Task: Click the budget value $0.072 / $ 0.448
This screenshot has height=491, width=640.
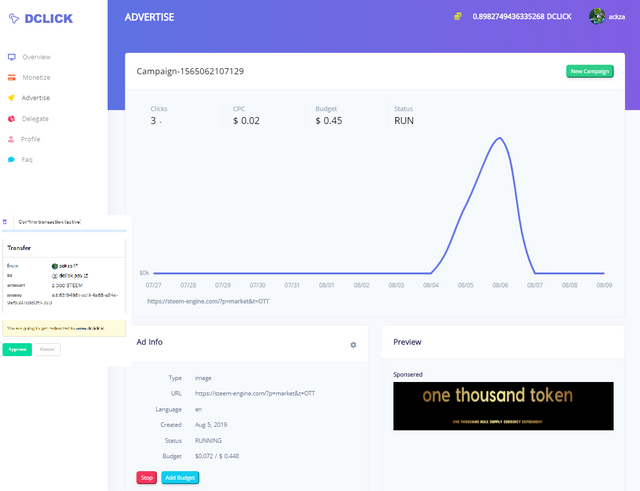Action: 217,456
